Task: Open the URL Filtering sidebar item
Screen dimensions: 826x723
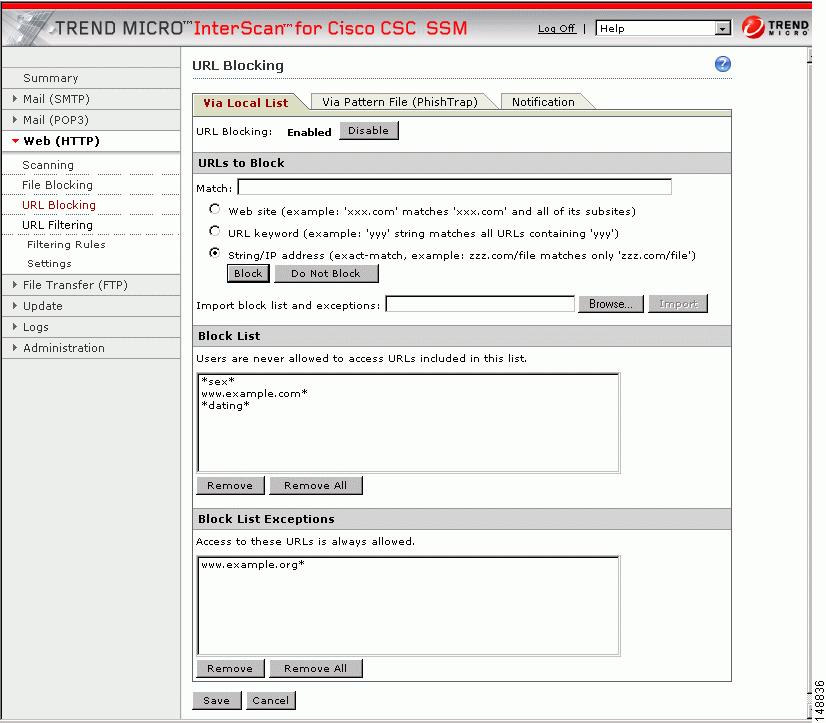Action: (x=57, y=225)
